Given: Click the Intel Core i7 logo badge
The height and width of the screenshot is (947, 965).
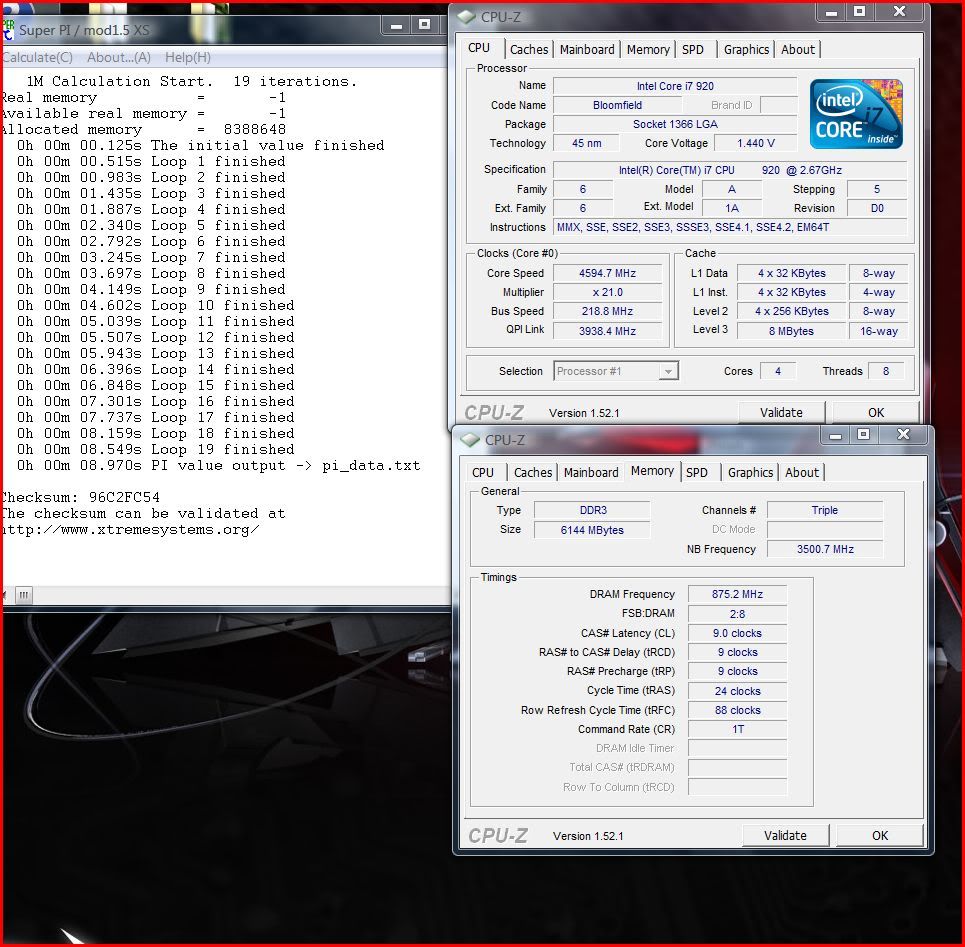Looking at the screenshot, I should tap(856, 114).
